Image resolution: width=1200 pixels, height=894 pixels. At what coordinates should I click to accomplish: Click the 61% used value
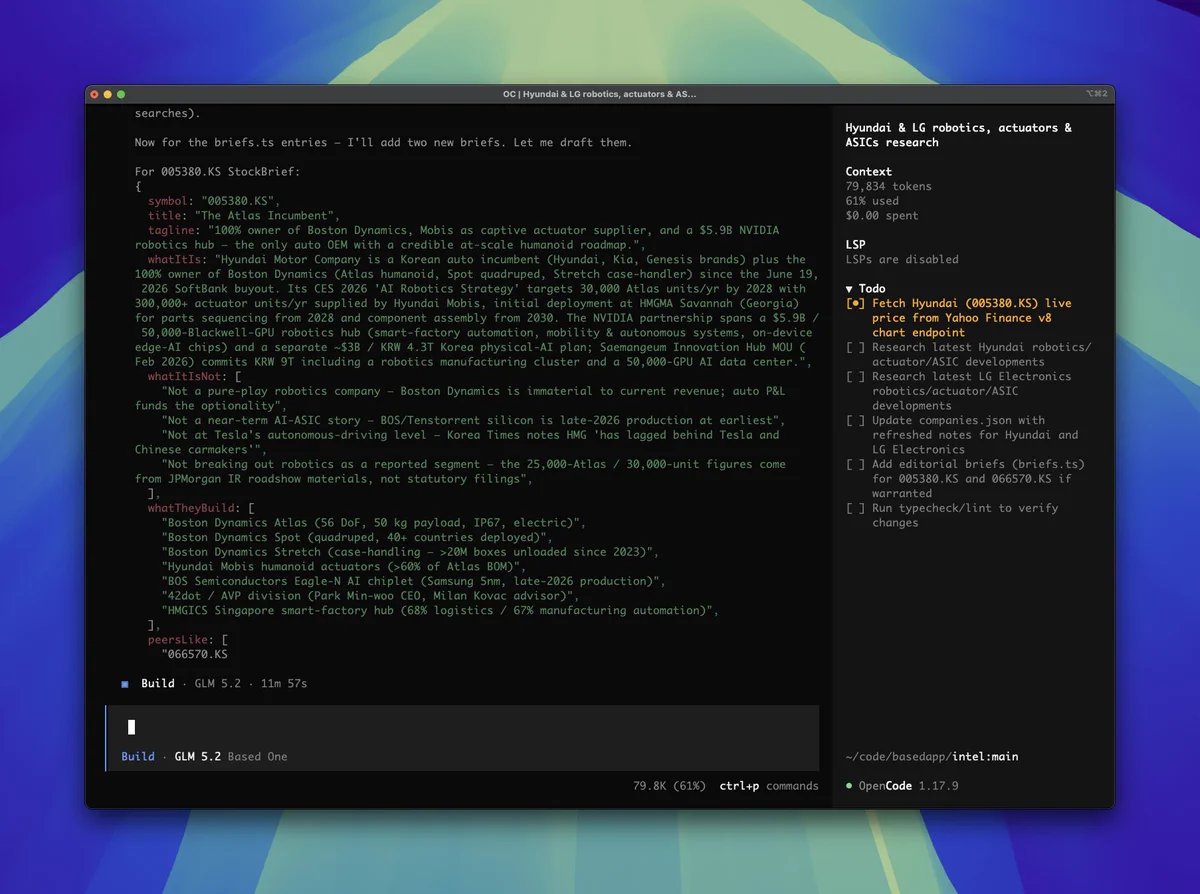click(x=872, y=201)
